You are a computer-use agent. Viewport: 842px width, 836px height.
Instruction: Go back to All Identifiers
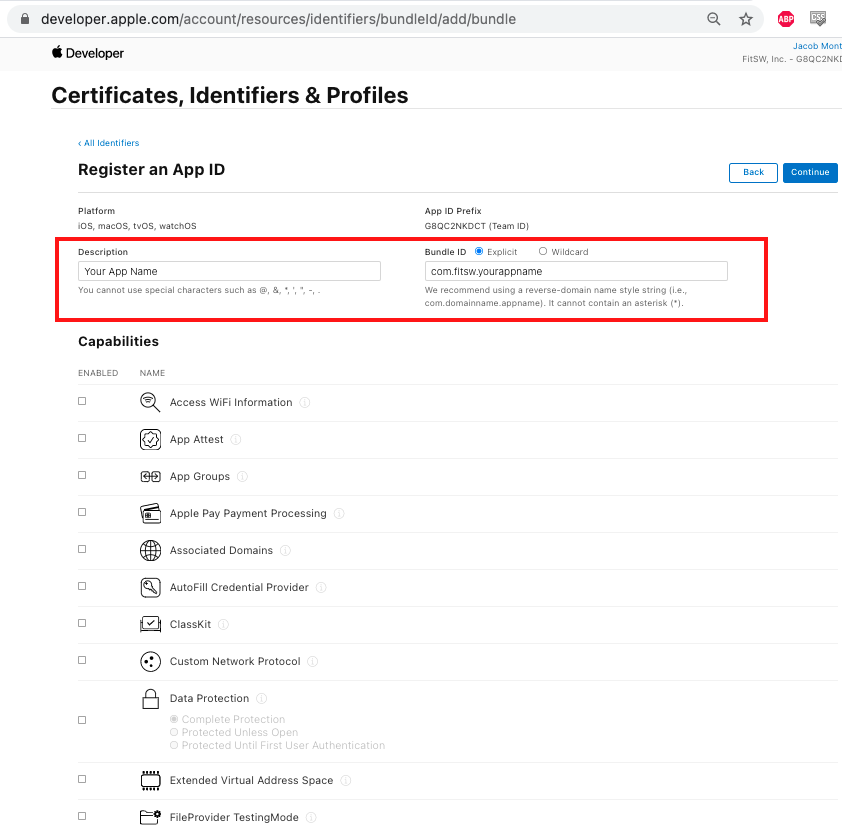(108, 143)
